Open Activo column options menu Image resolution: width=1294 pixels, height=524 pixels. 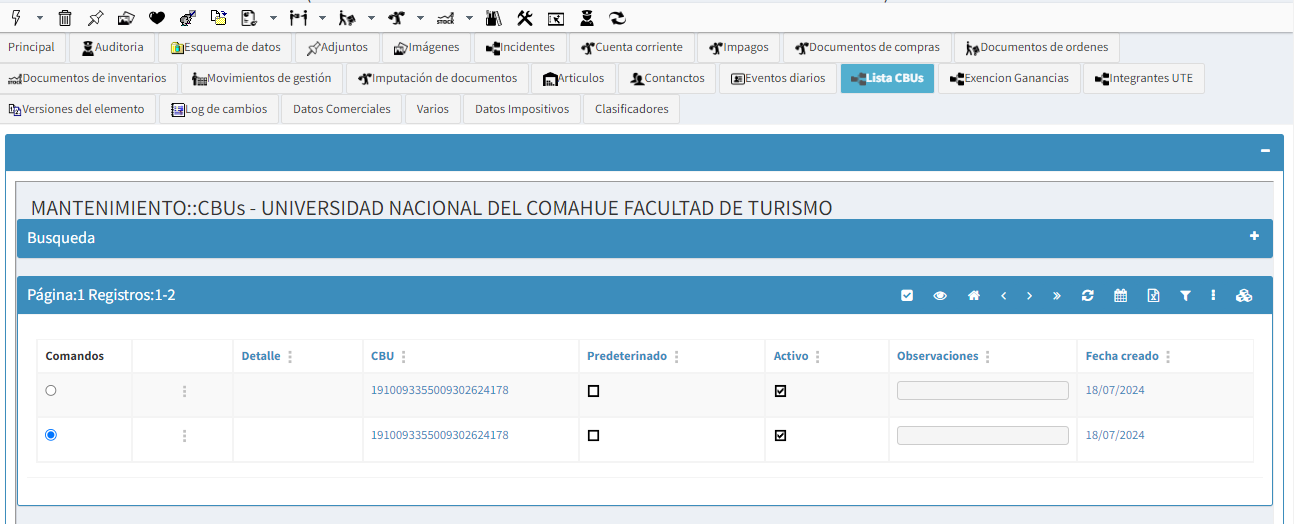[x=818, y=356]
